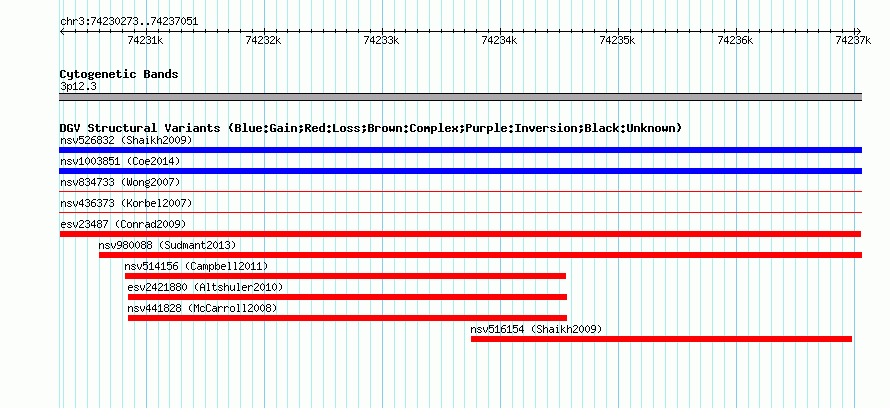The image size is (890, 408).
Task: Click the nsv441828 (McCarroll2008) label
Action: point(202,308)
